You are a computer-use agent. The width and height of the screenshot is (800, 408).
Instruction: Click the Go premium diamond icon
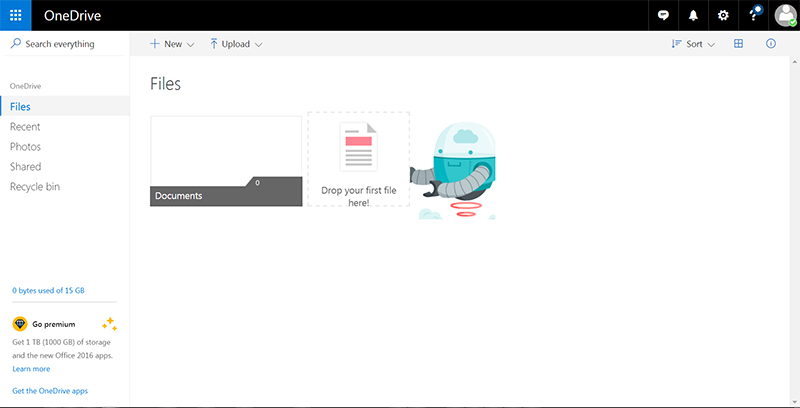(20, 324)
